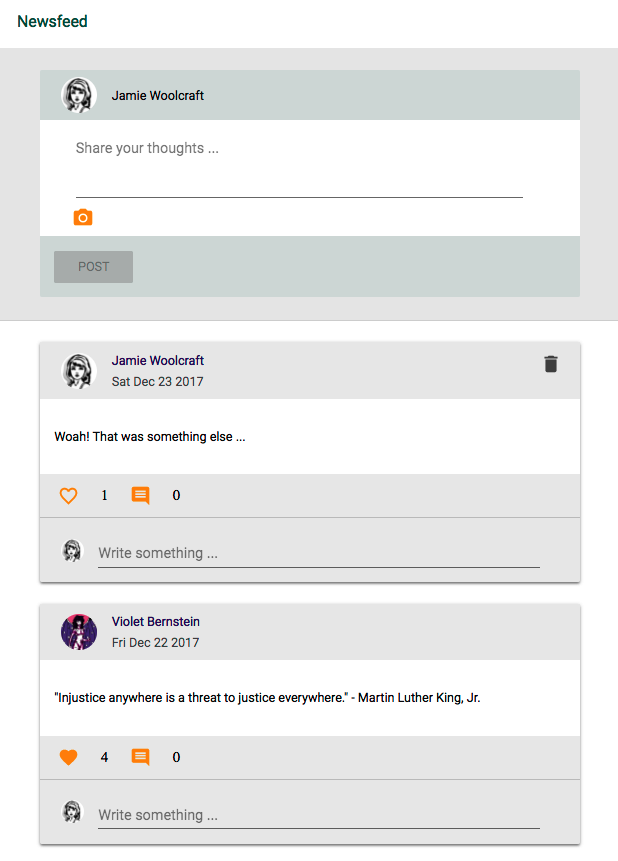
Task: Click the comment field under Jamie's post
Action: 318,553
